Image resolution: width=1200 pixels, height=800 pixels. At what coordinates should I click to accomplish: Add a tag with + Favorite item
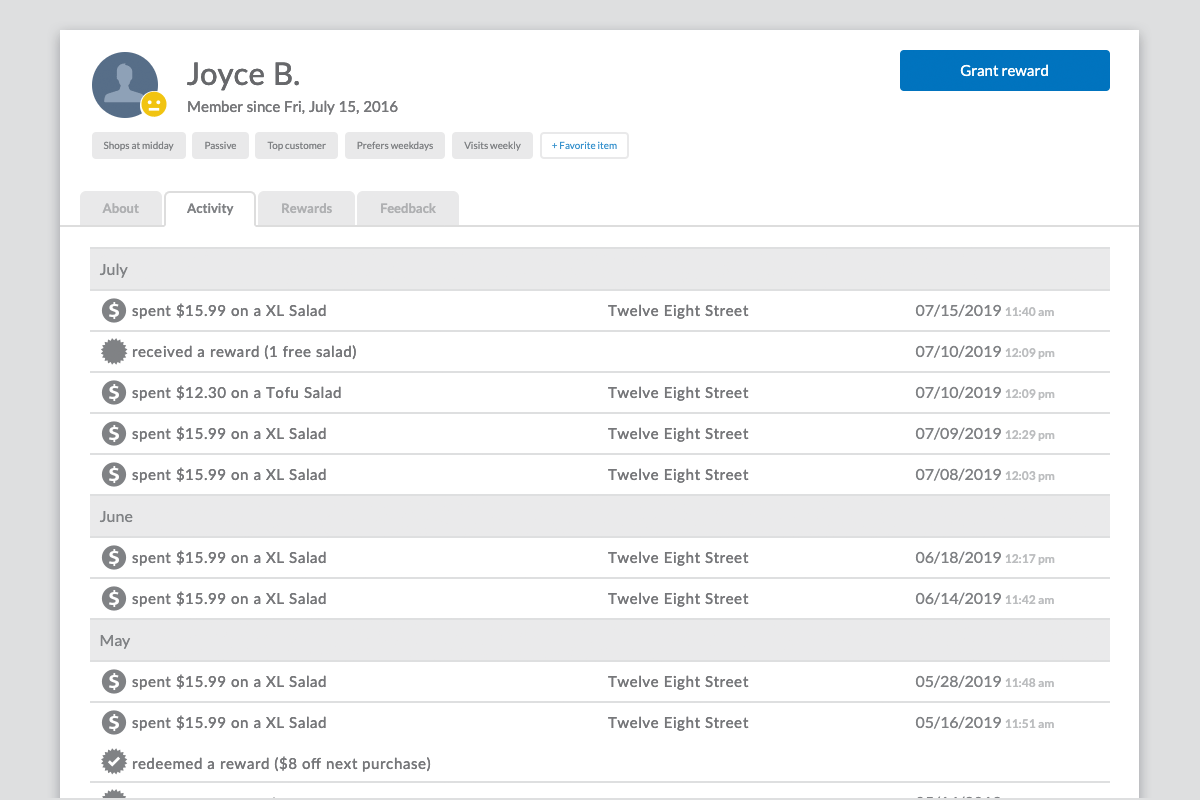[584, 146]
